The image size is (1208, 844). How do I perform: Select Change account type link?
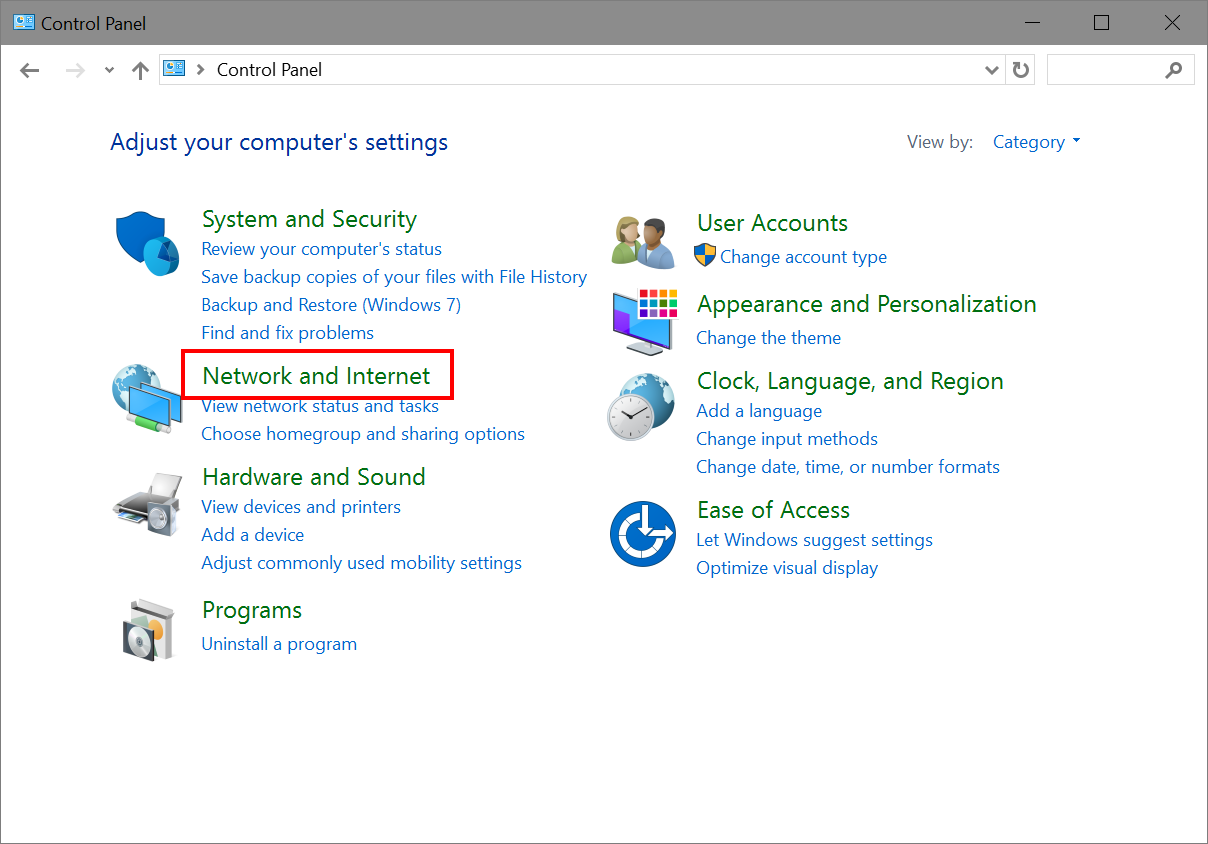point(803,257)
